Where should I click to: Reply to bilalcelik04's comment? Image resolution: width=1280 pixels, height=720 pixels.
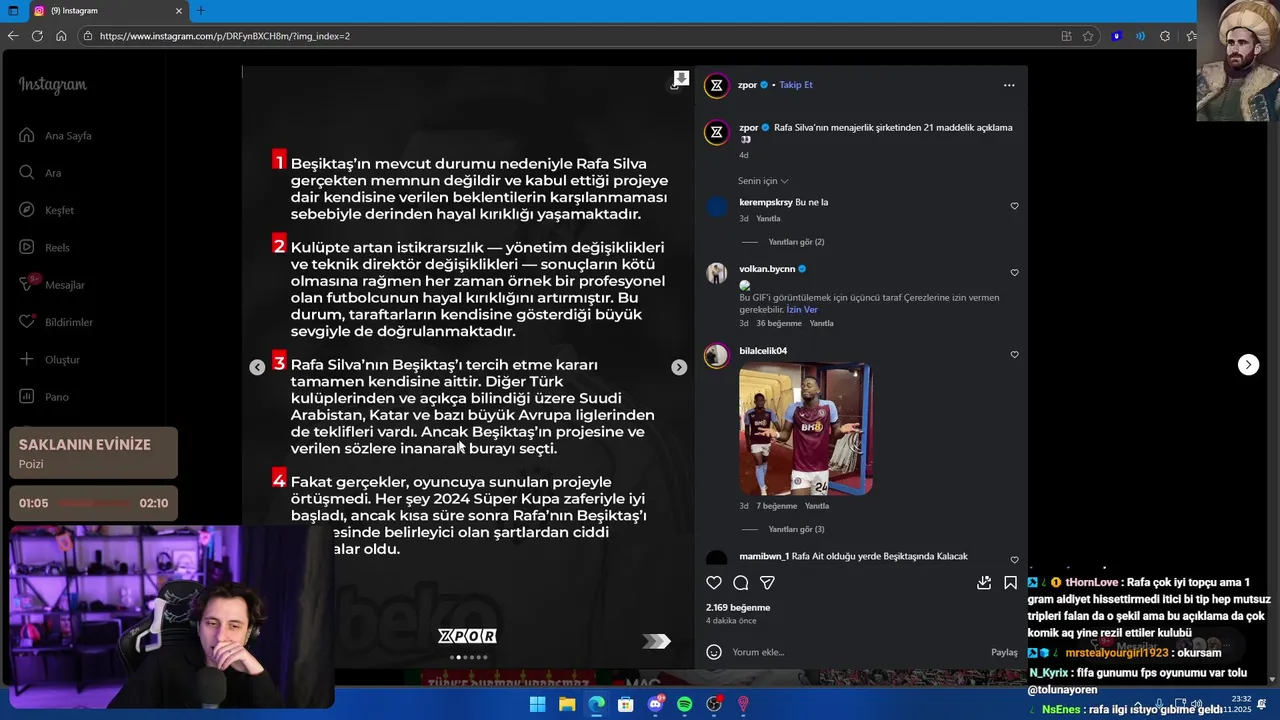817,506
